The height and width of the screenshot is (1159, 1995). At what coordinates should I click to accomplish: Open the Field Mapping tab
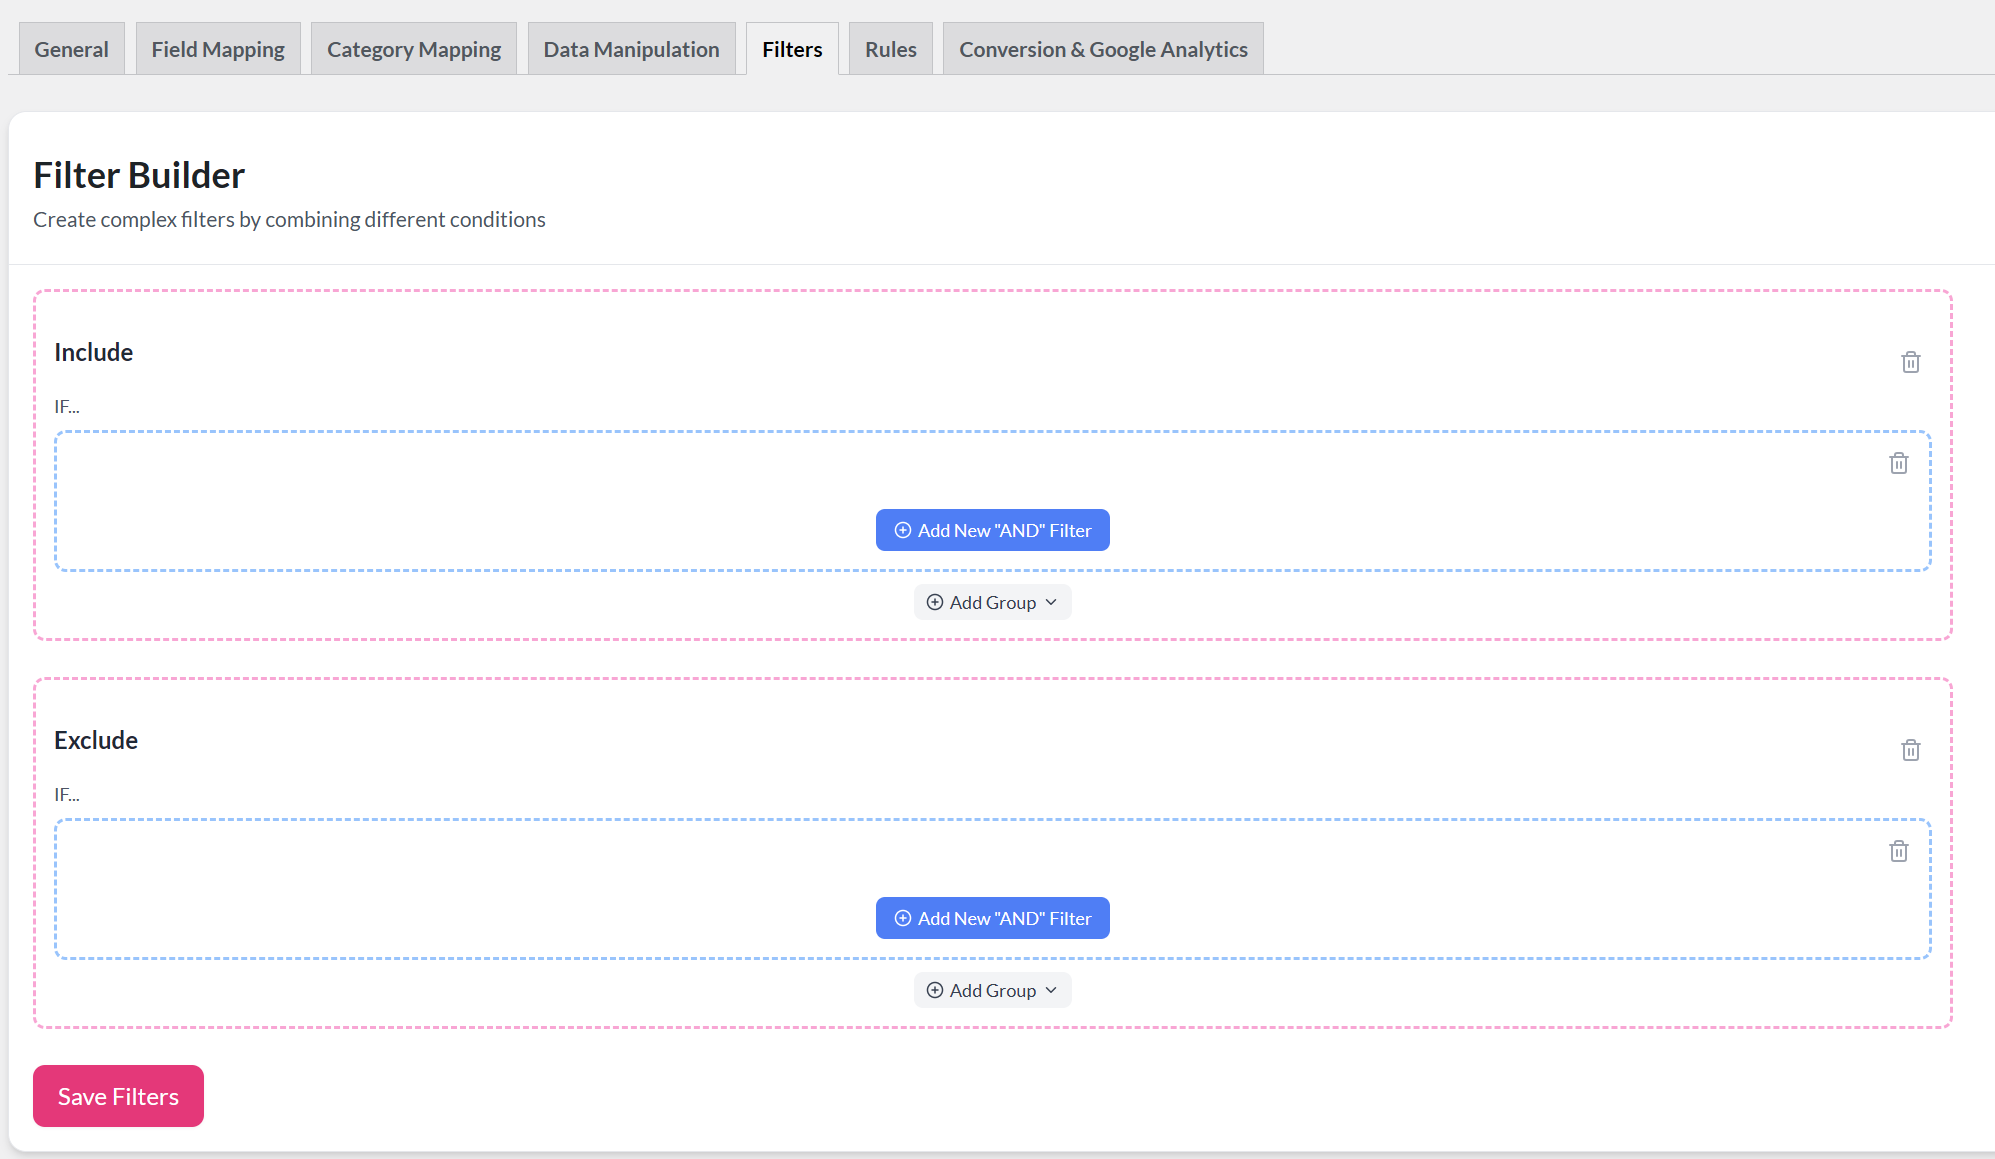tap(218, 49)
